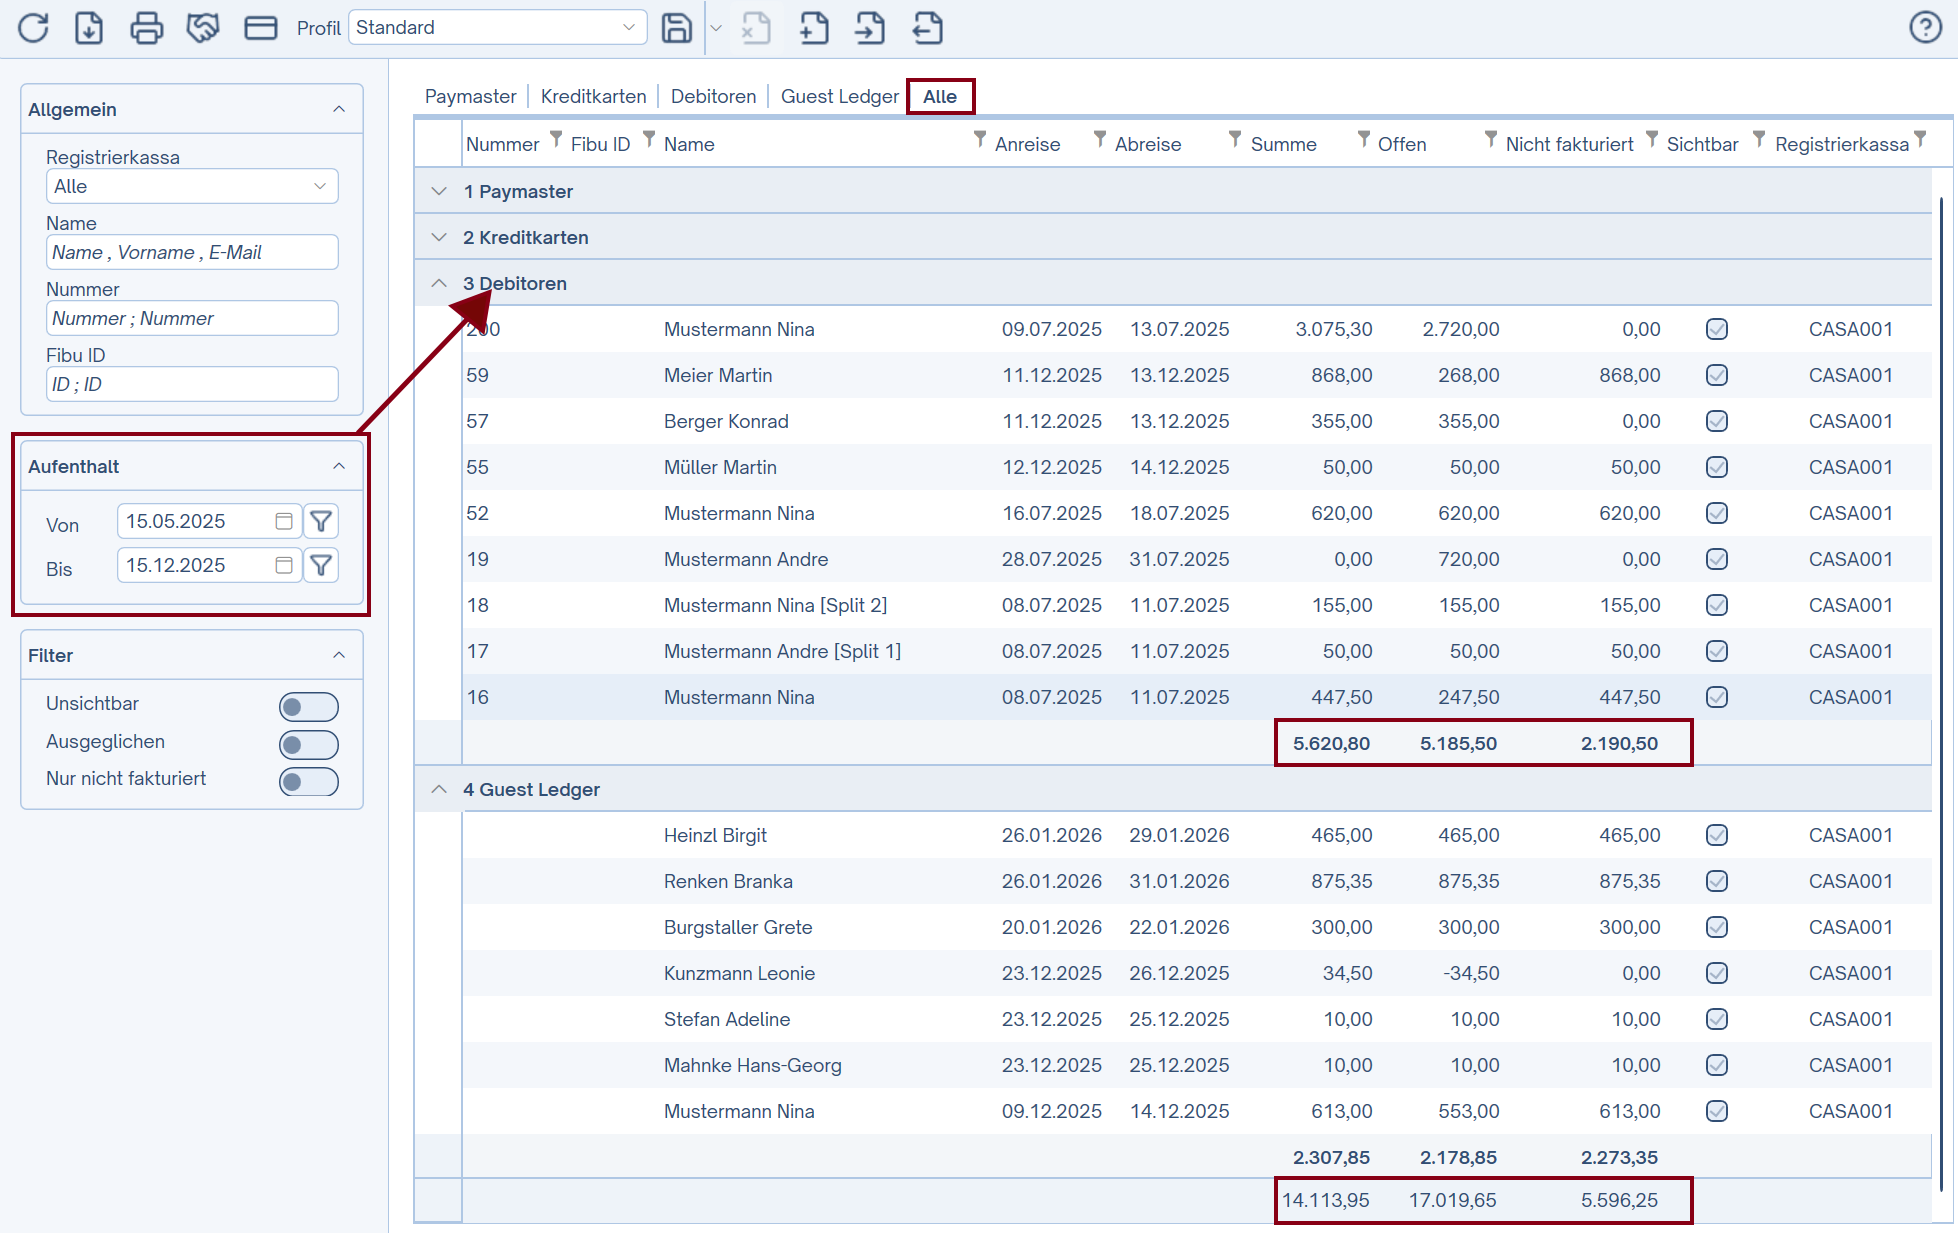Click the print icon
The width and height of the screenshot is (1958, 1233).
[x=146, y=28]
